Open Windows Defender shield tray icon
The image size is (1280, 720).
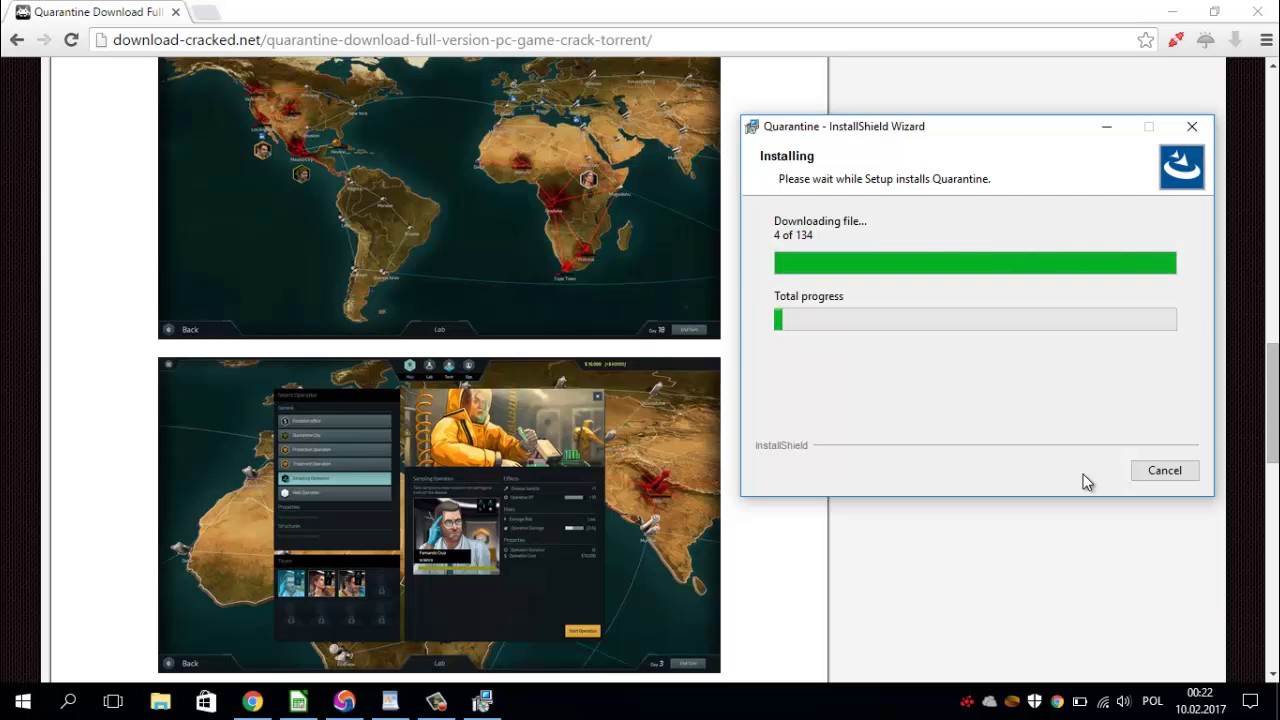1035,702
